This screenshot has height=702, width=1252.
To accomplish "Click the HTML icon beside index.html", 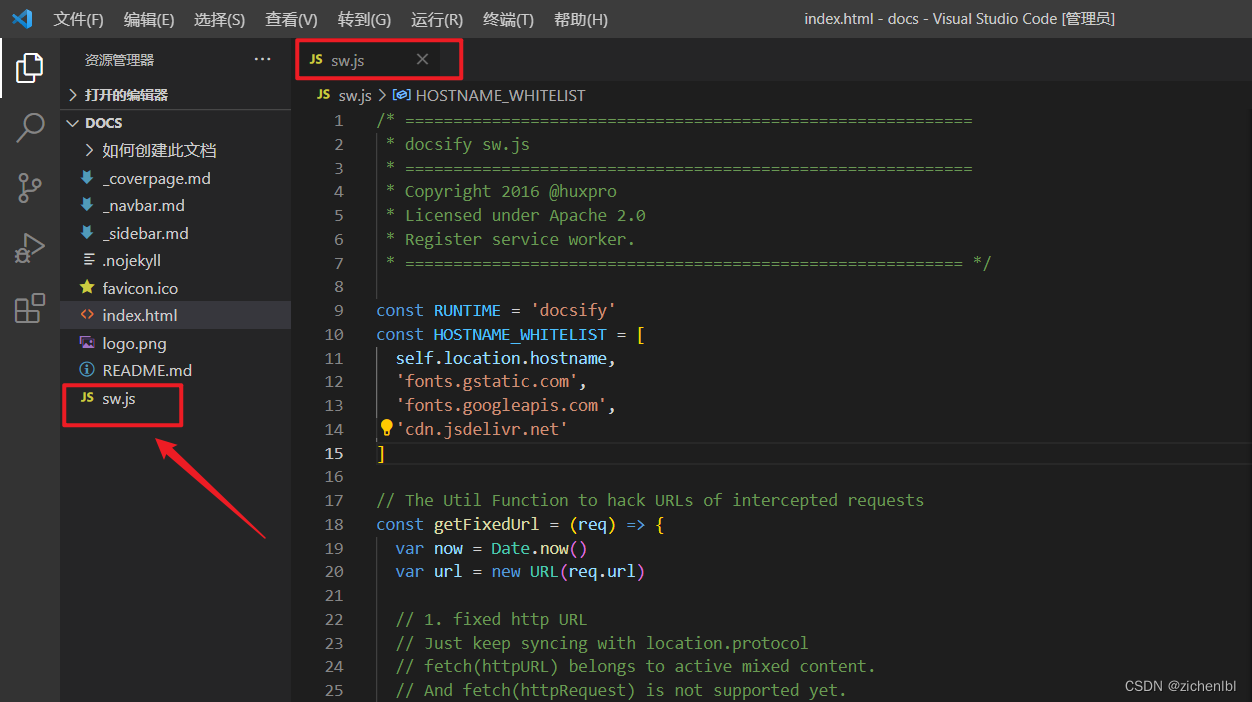I will 88,315.
